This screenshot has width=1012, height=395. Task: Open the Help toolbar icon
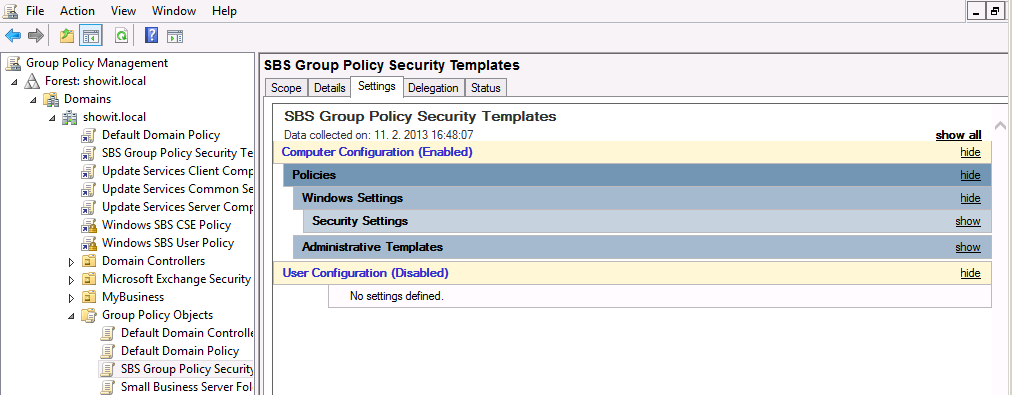pos(152,35)
